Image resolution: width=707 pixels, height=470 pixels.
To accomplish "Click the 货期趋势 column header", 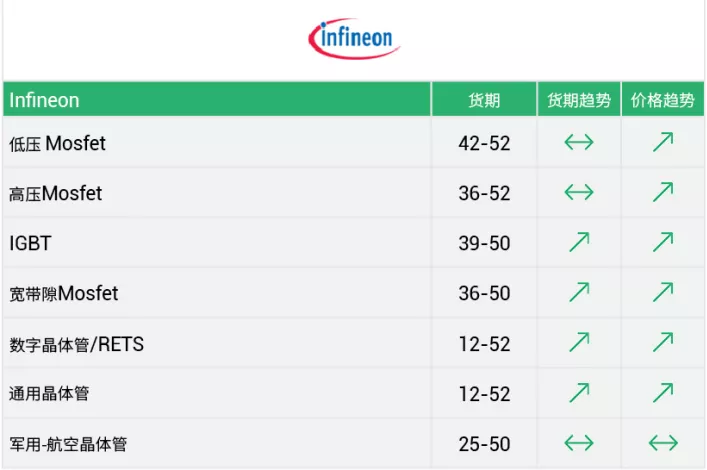I will coord(579,100).
